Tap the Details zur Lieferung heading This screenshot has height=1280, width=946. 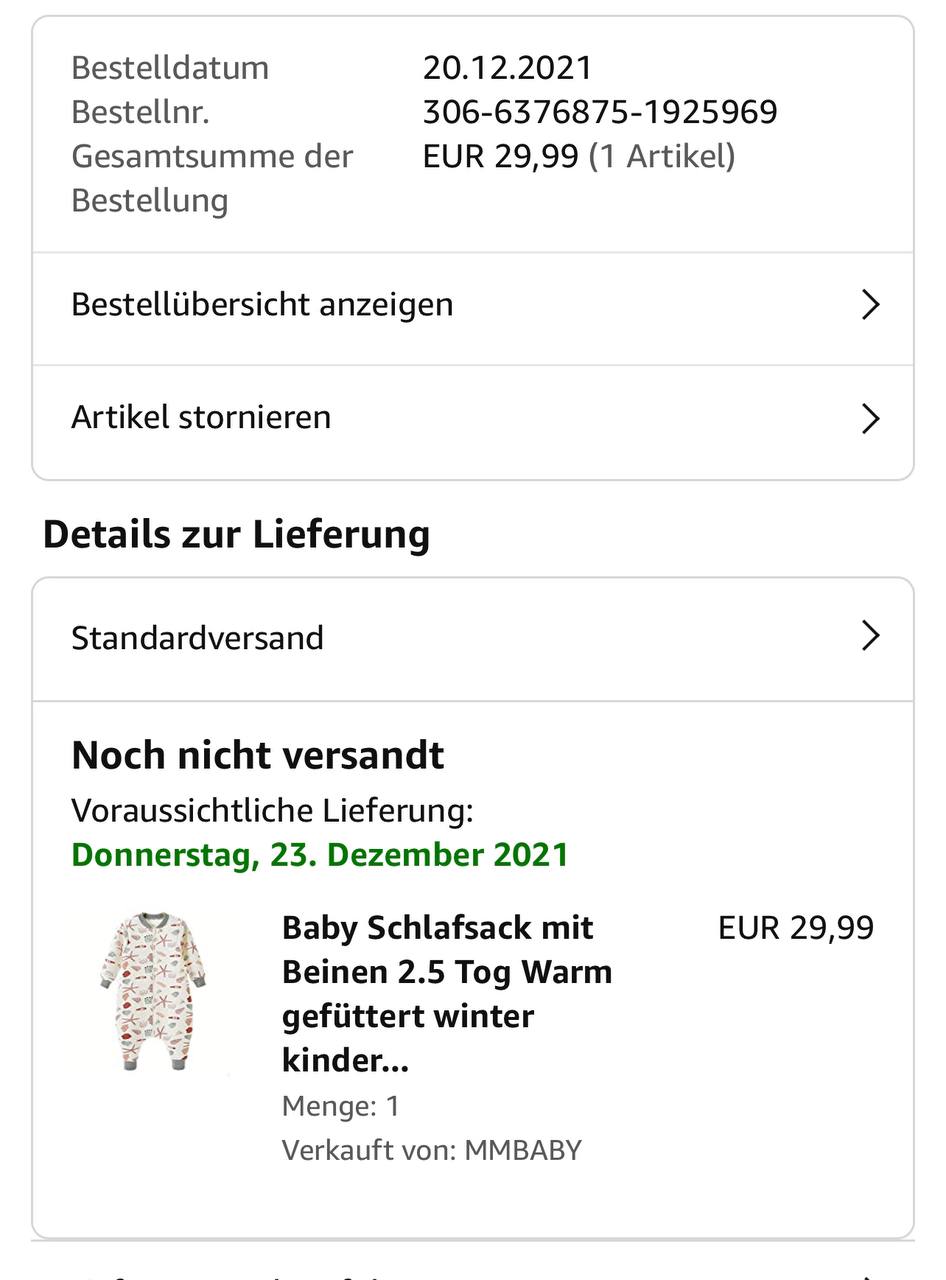click(x=236, y=534)
